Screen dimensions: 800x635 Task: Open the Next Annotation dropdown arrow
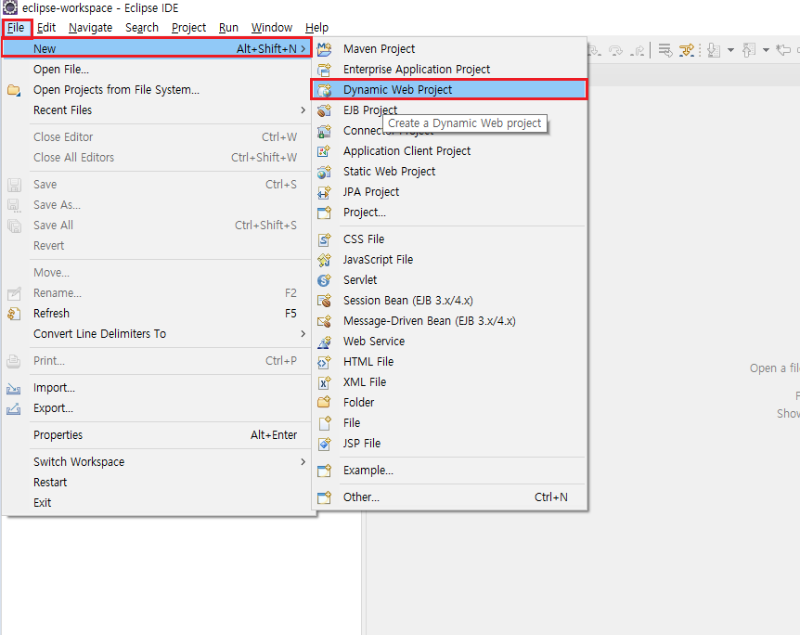[731, 50]
